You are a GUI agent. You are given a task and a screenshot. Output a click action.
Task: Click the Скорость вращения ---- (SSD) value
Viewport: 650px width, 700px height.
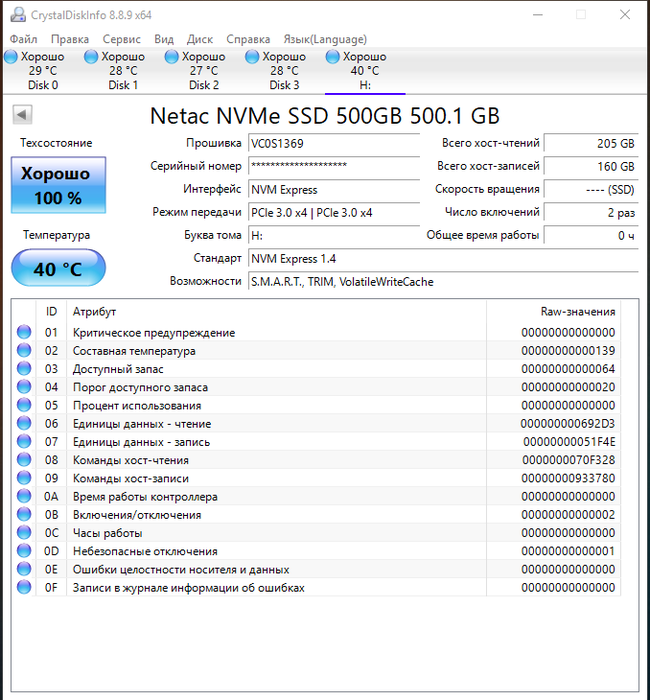(591, 190)
